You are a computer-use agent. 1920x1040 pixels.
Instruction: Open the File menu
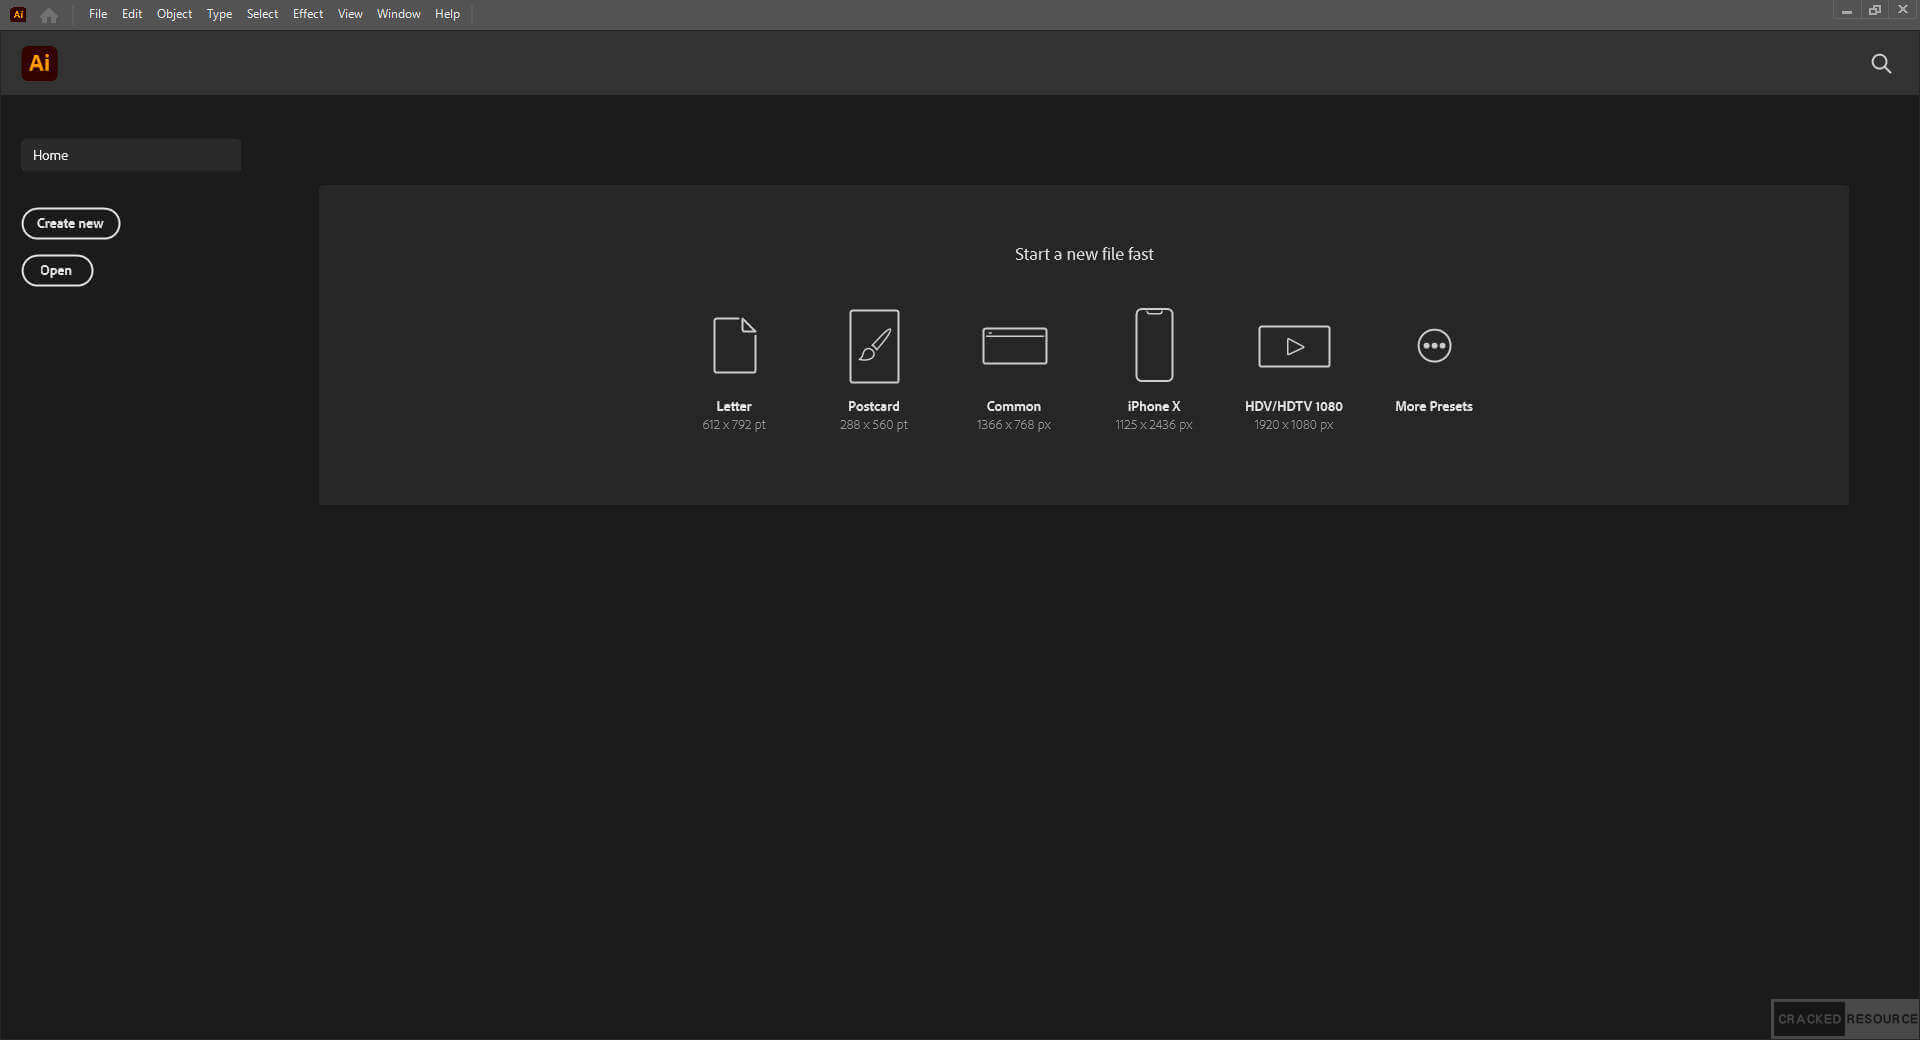click(98, 14)
